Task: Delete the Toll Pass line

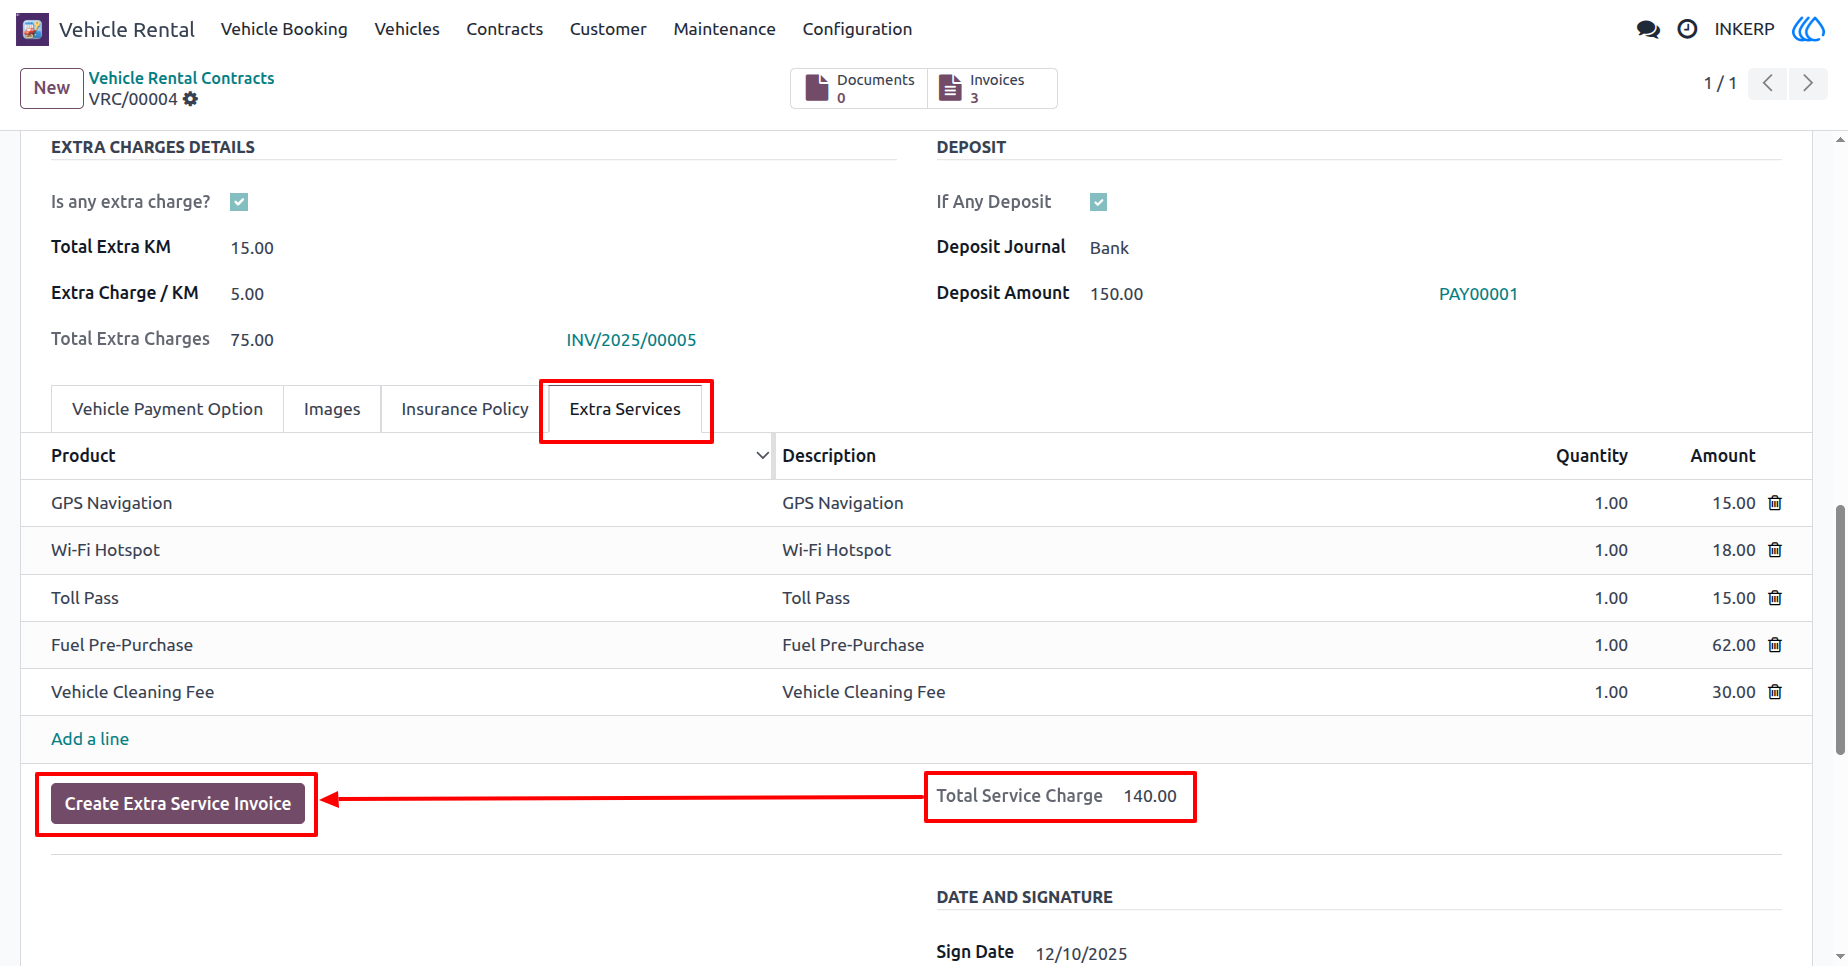Action: [1775, 598]
